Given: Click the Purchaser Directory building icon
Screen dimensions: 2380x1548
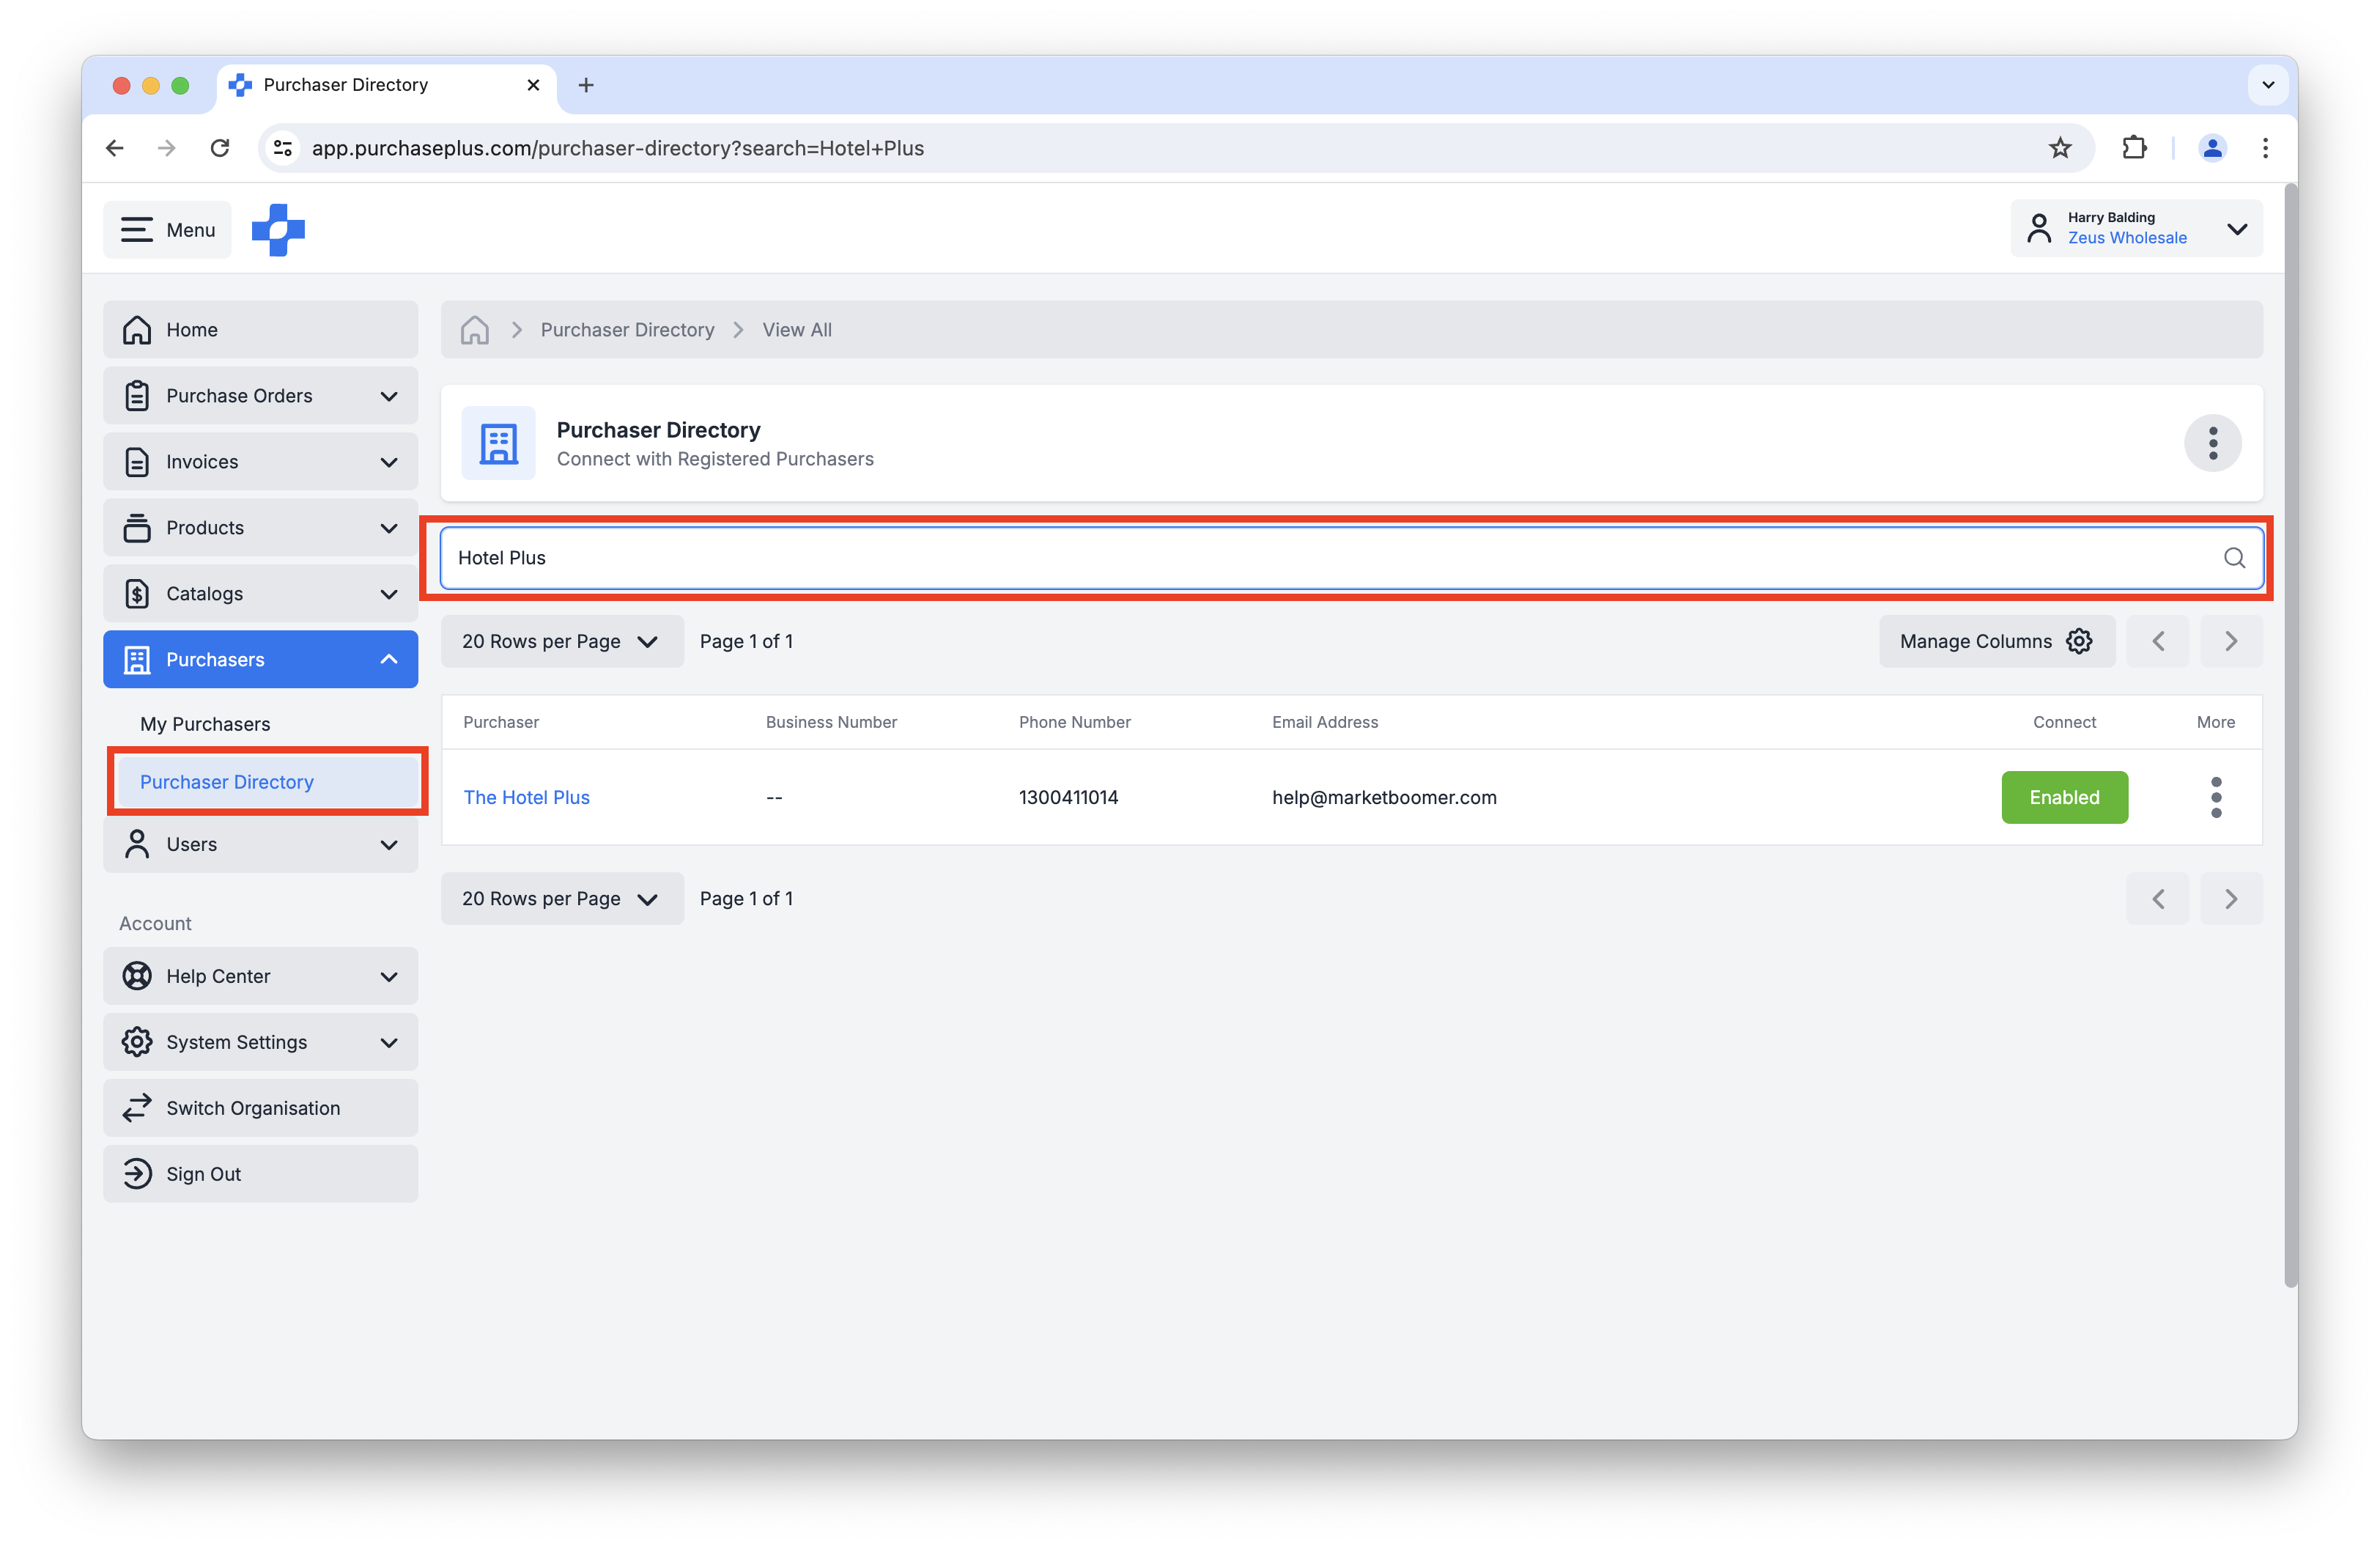Looking at the screenshot, I should pos(498,443).
